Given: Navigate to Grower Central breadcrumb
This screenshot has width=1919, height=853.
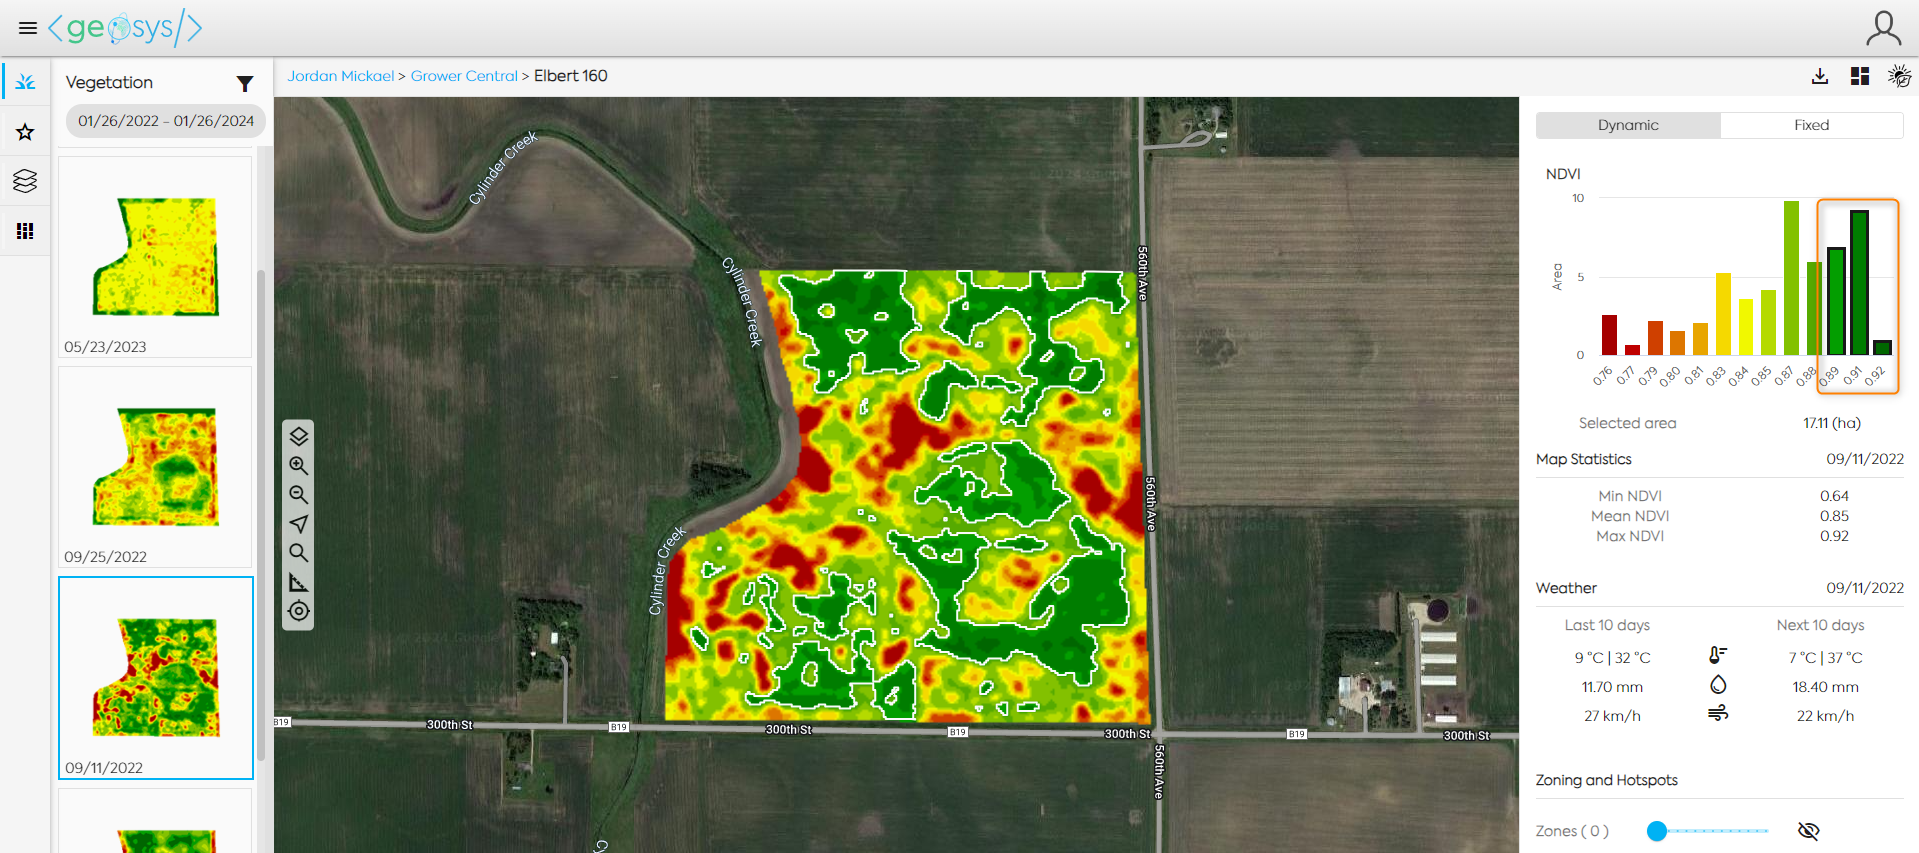Looking at the screenshot, I should [464, 76].
